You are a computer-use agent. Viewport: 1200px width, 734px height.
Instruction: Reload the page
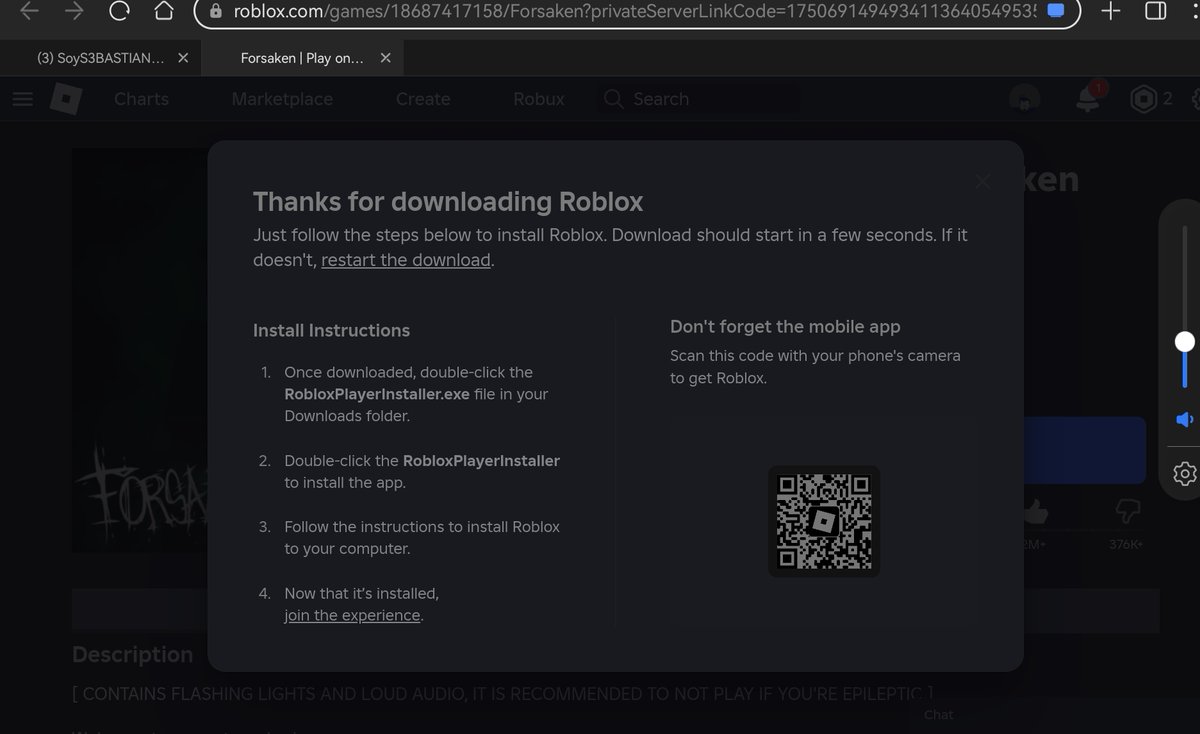point(120,12)
